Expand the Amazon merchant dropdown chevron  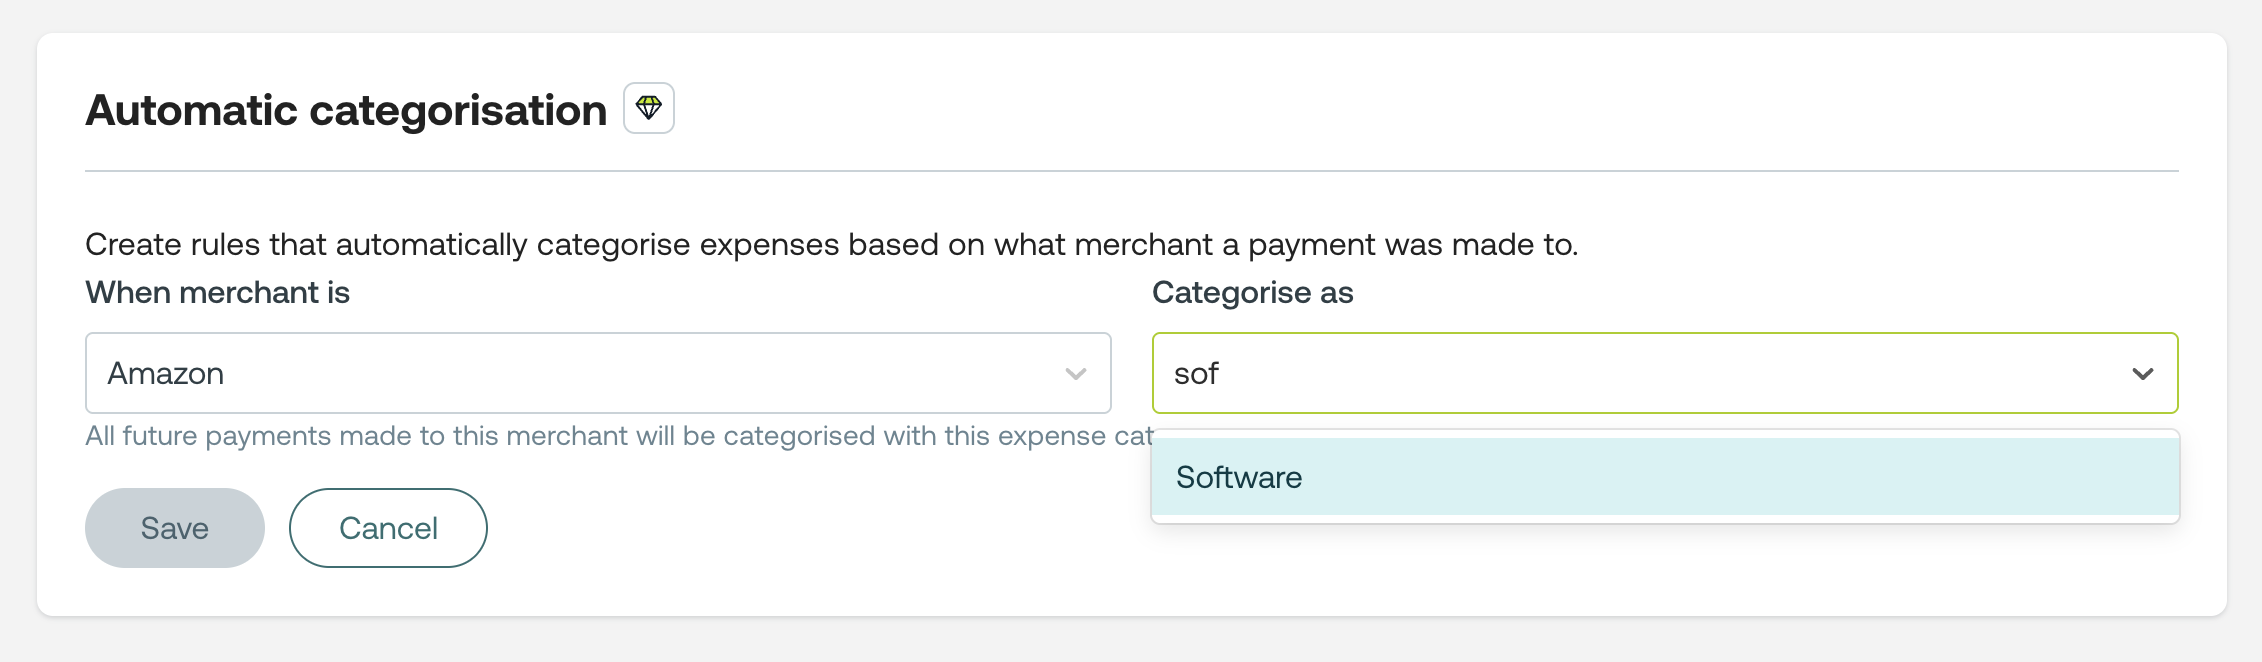click(x=1076, y=374)
